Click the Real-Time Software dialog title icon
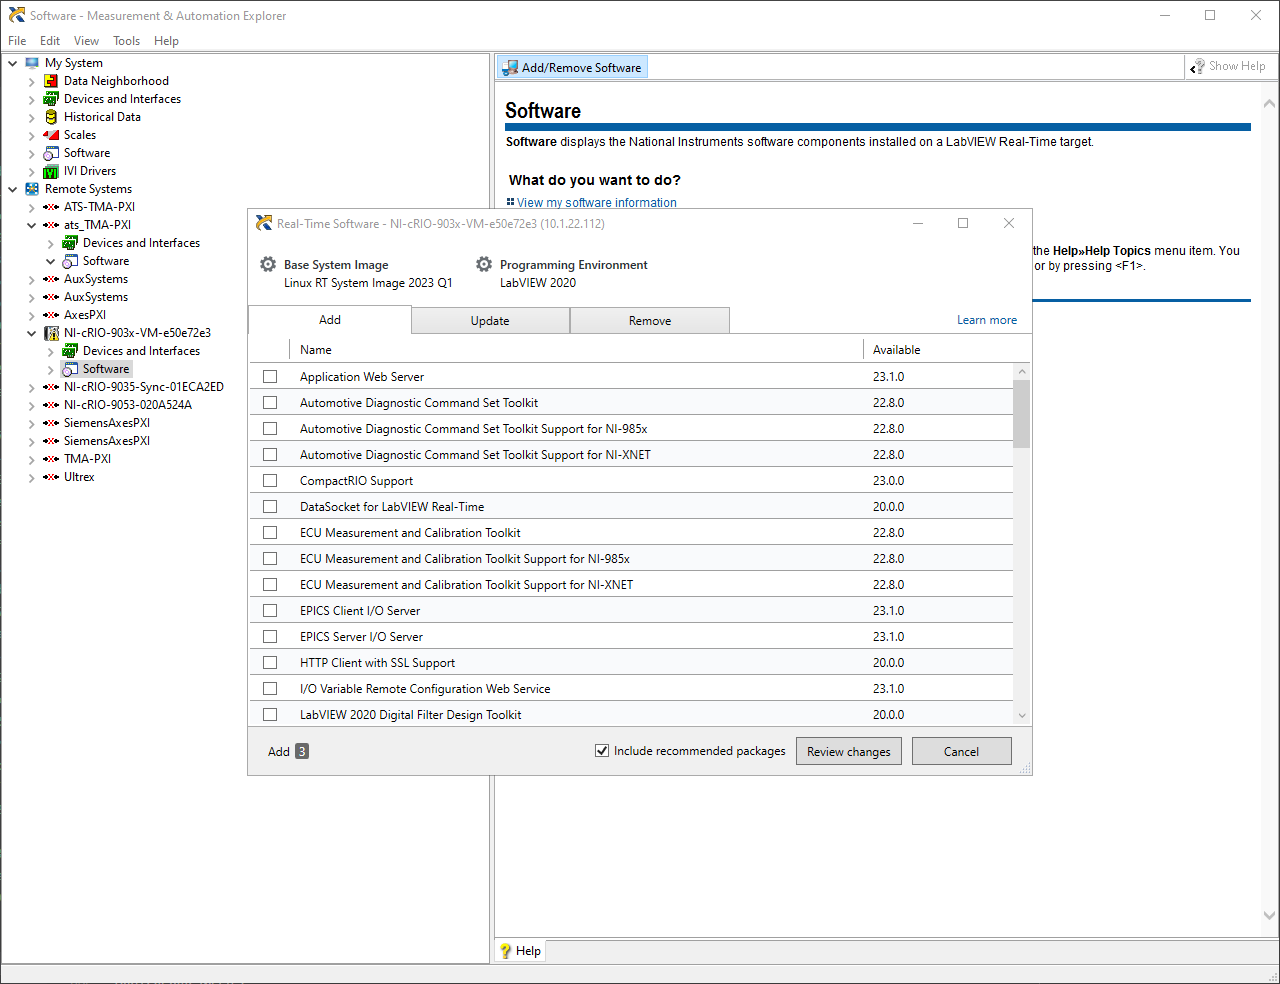Image resolution: width=1280 pixels, height=984 pixels. (264, 223)
